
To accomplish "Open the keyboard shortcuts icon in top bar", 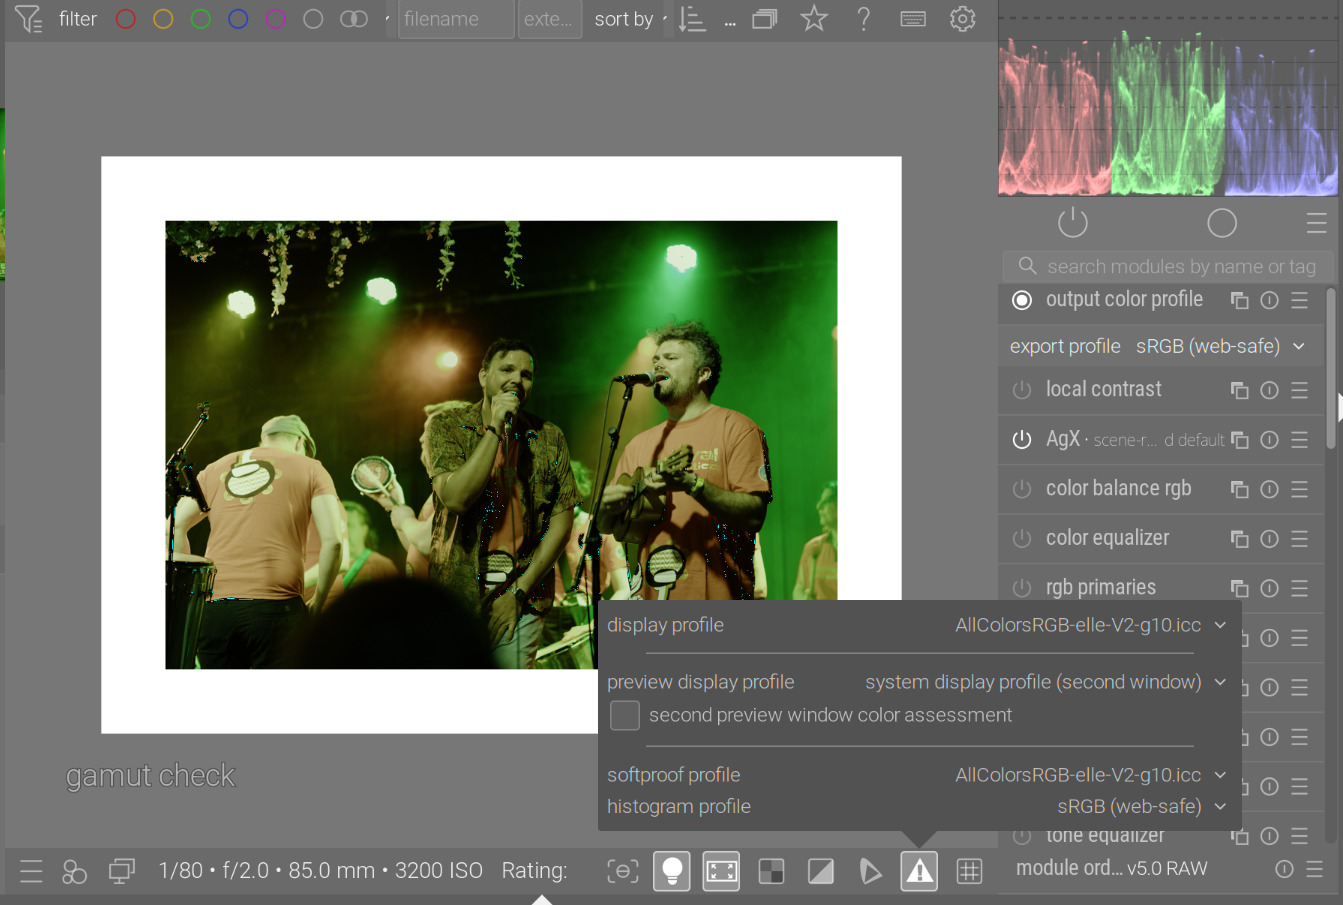I will pos(913,19).
